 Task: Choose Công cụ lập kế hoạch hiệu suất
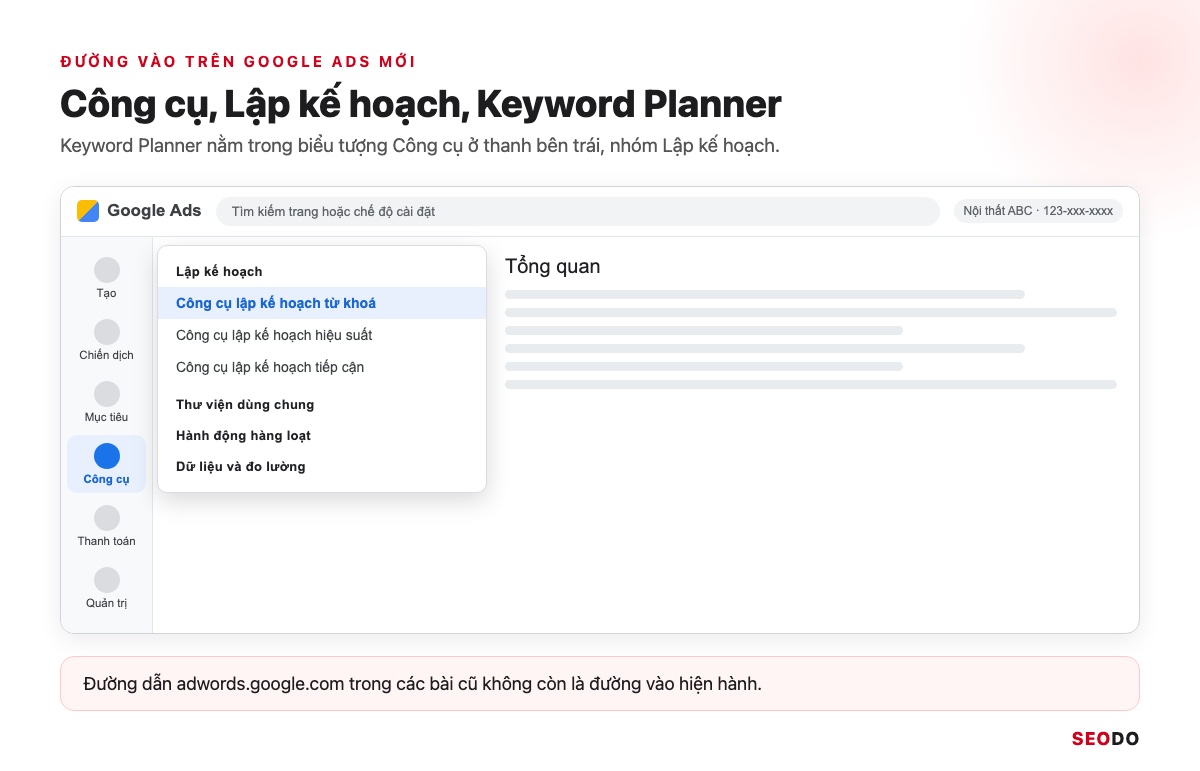click(322, 335)
